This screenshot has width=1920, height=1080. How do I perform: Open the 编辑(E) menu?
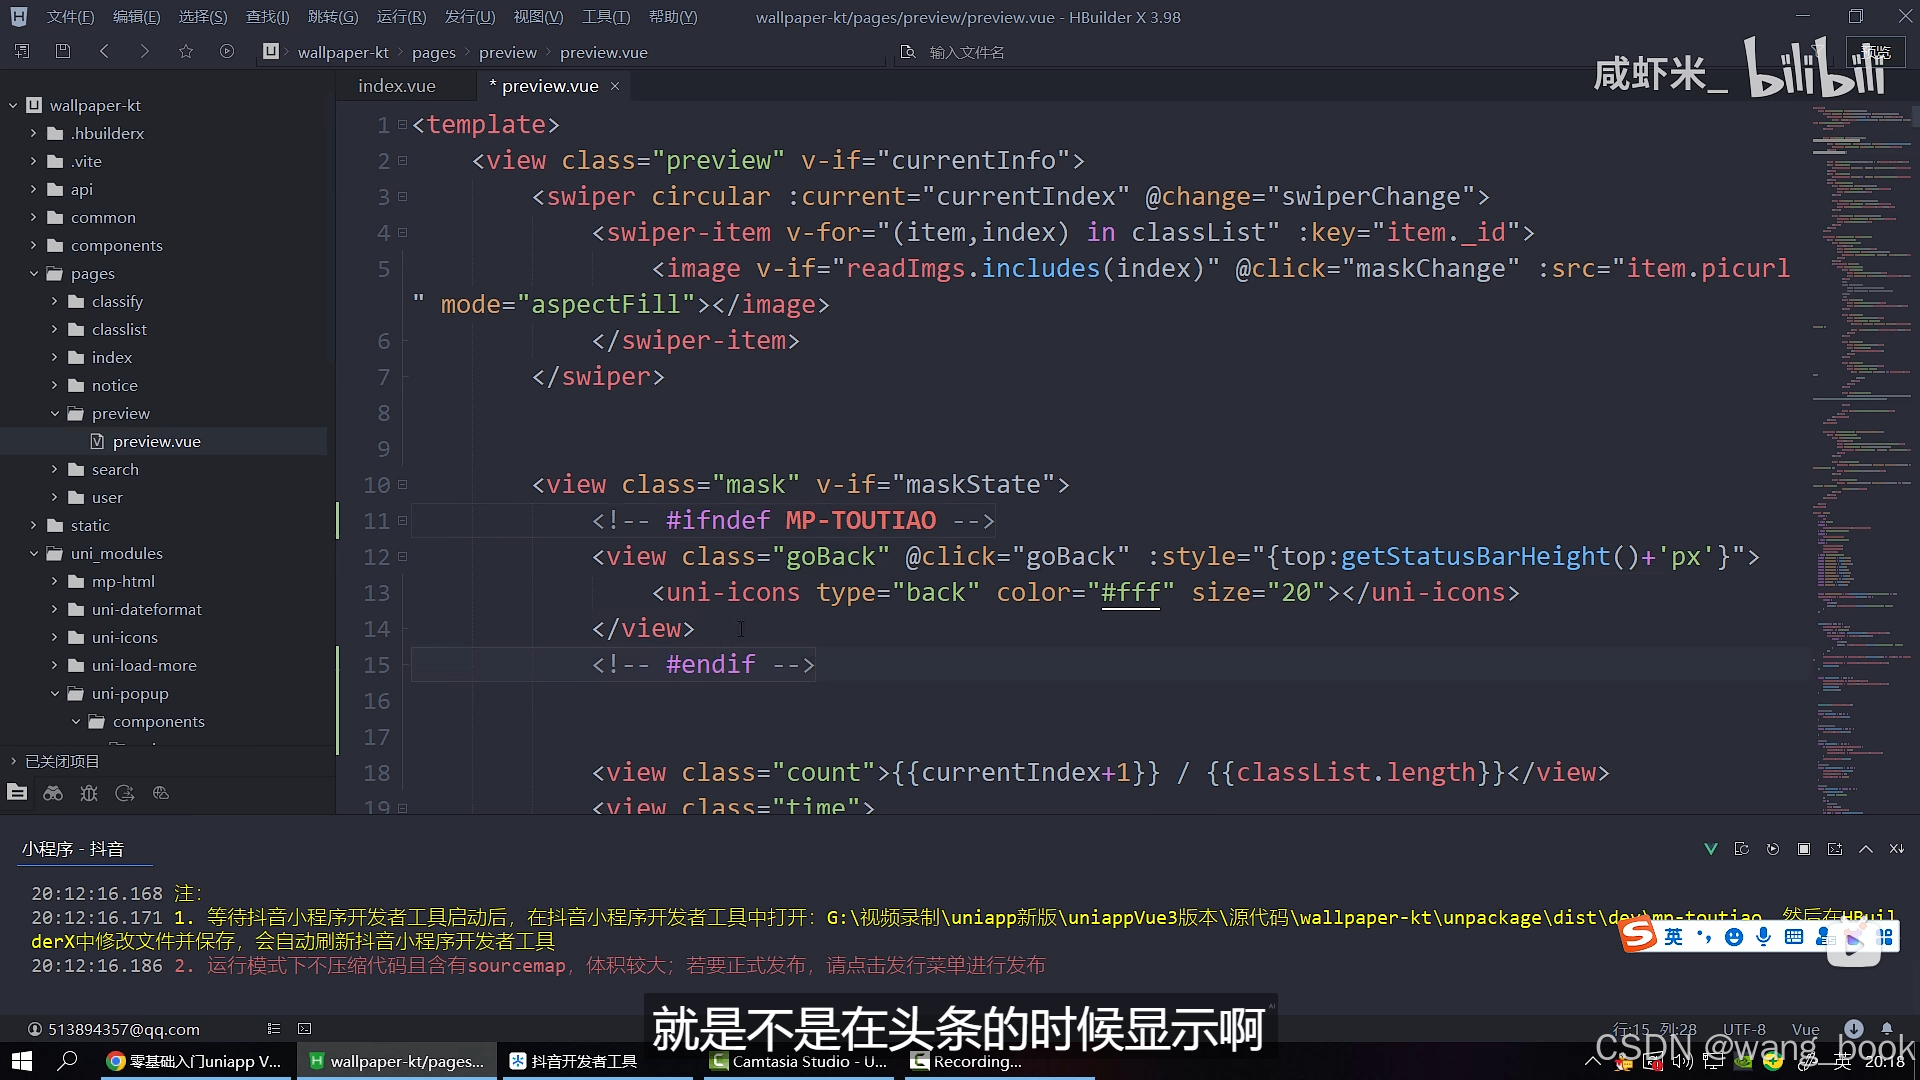pos(136,17)
